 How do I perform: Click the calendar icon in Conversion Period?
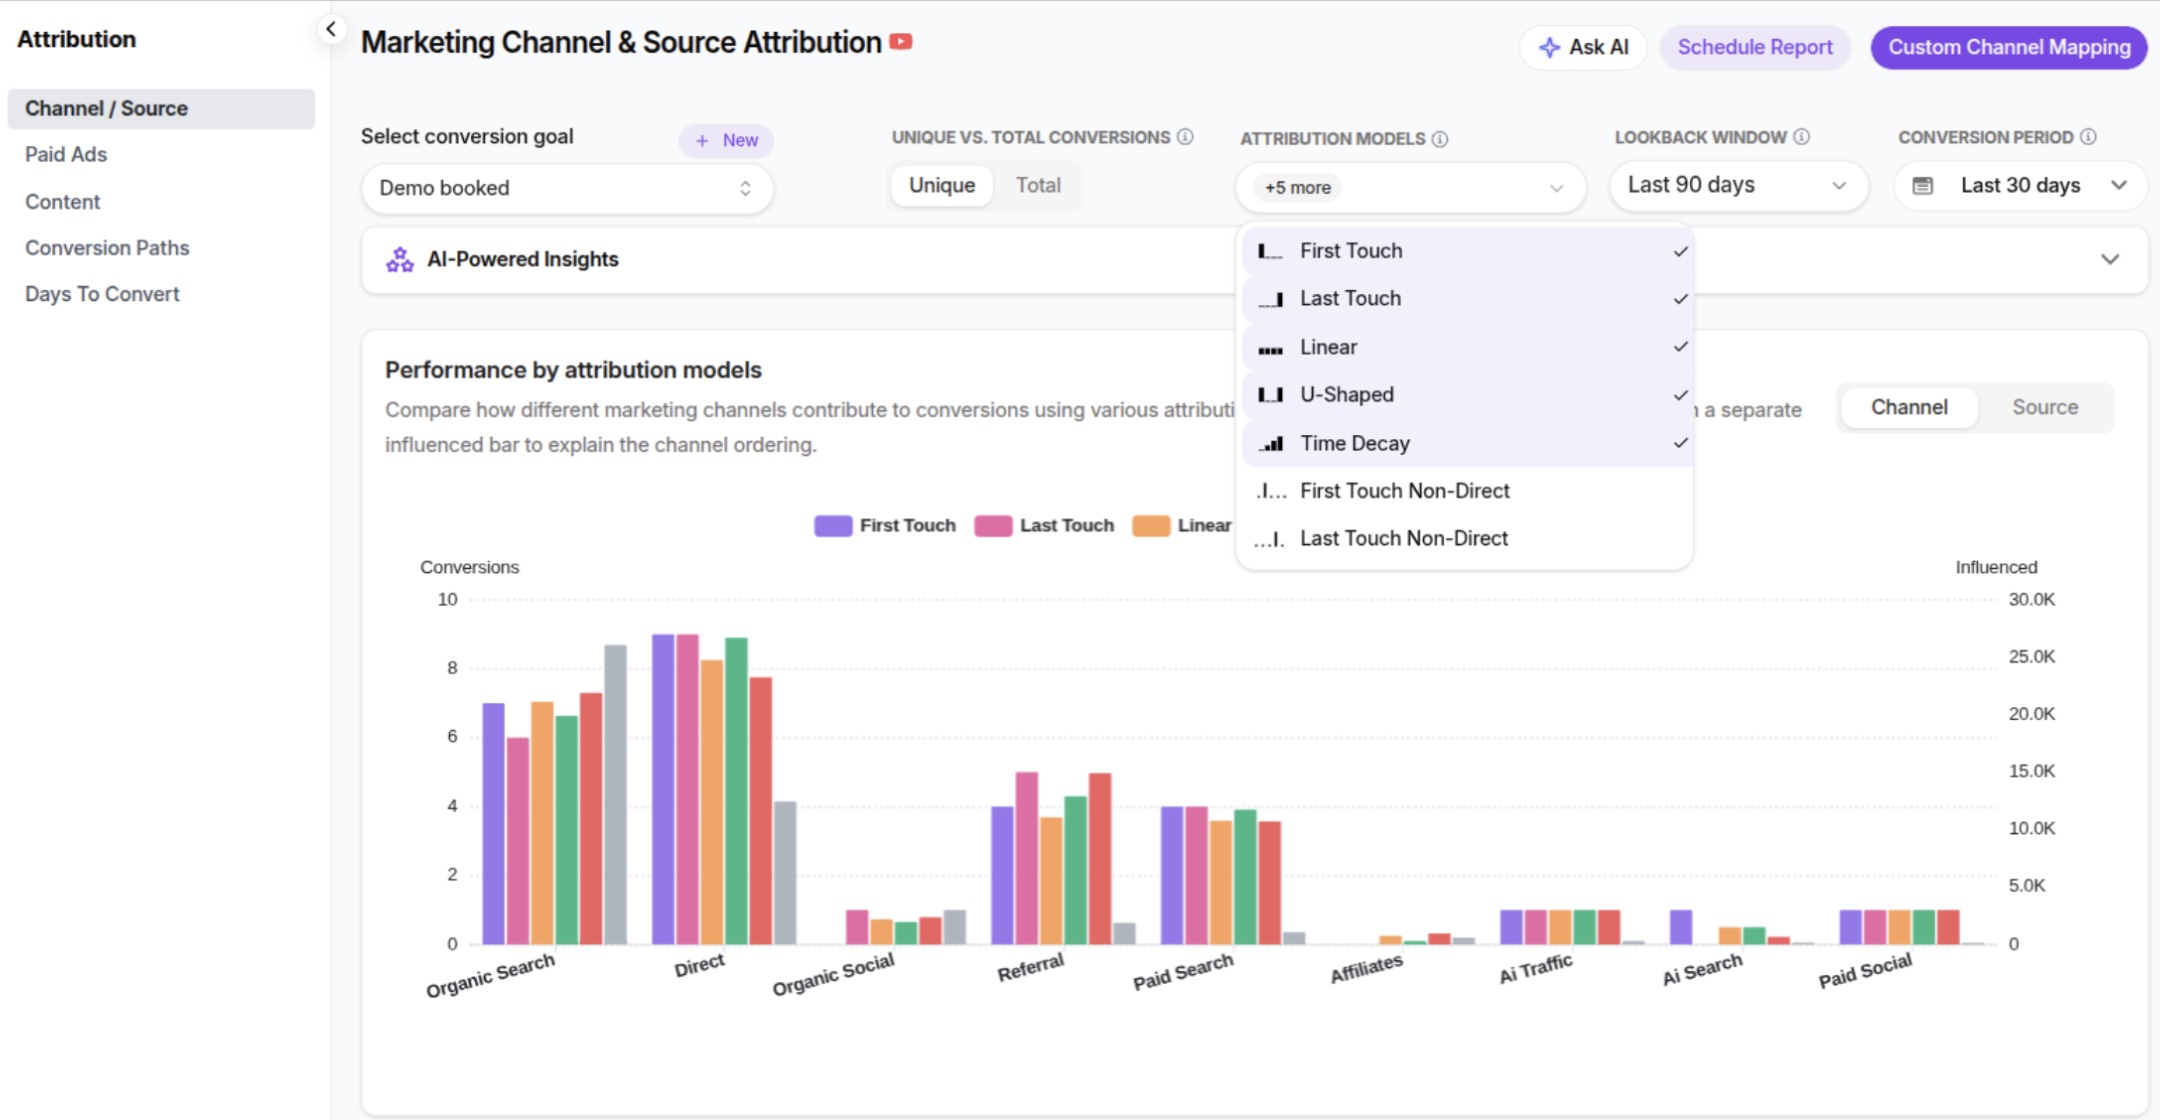[x=1922, y=186]
